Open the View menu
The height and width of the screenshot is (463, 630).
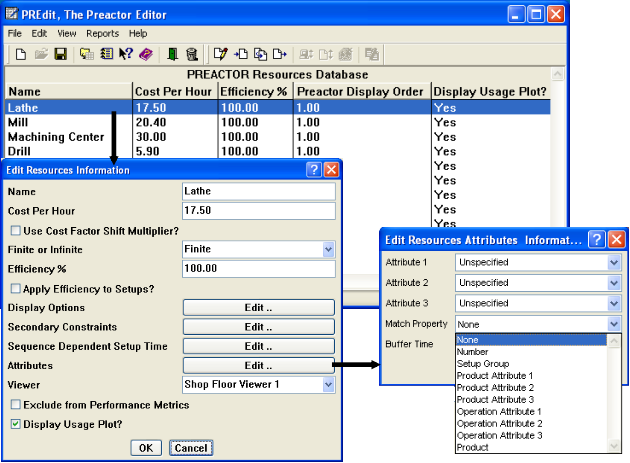point(67,33)
